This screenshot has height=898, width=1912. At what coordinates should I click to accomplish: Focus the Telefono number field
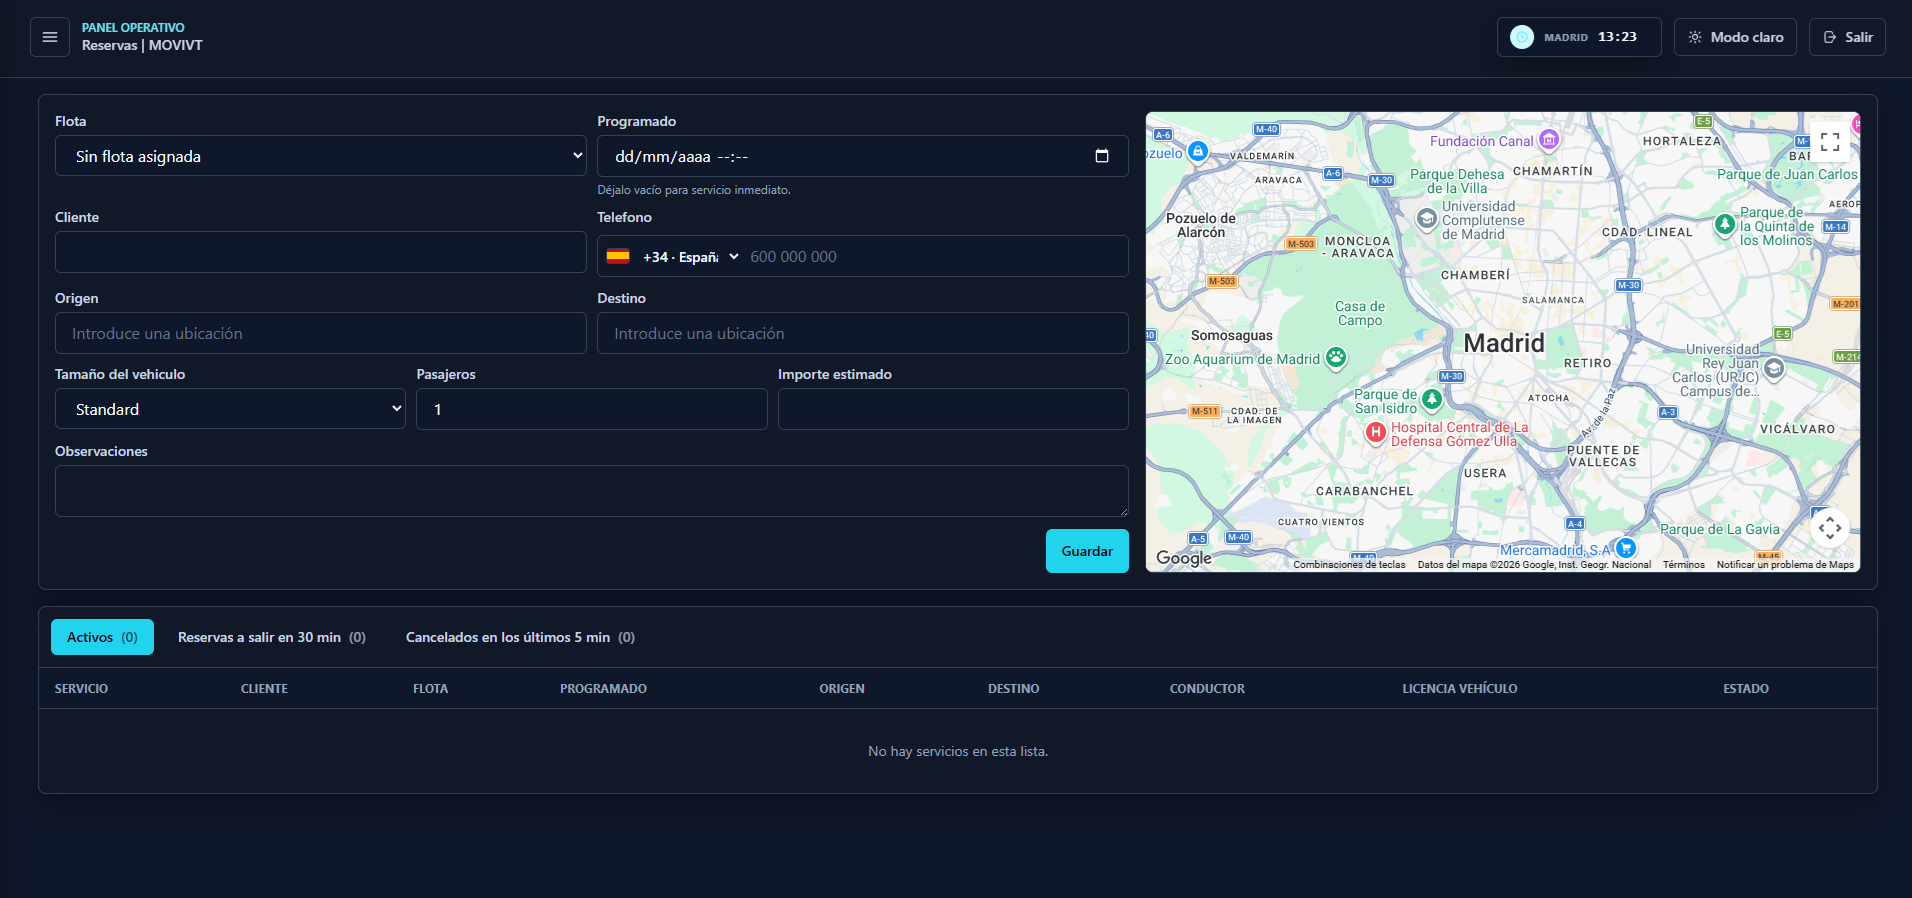coord(934,257)
